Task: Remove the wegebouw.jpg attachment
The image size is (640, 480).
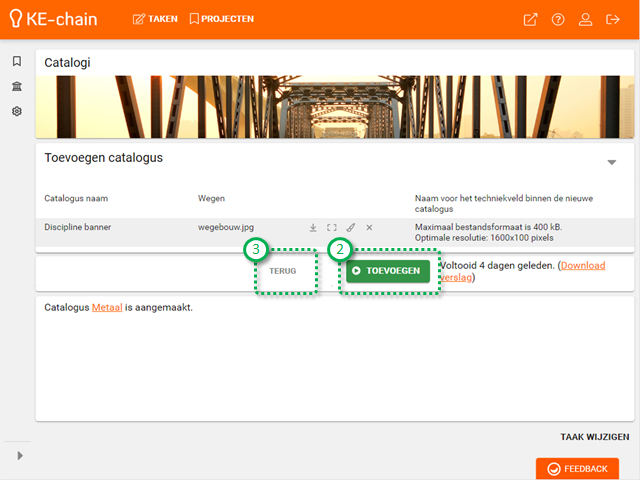Action: coord(369,228)
